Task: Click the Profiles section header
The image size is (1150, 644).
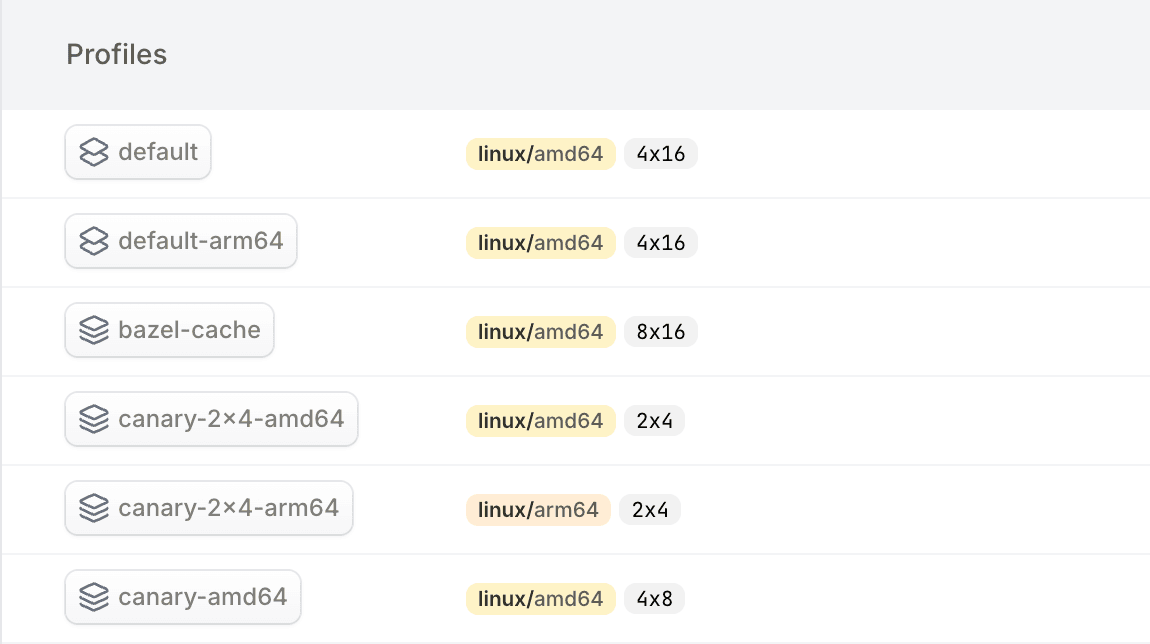Action: click(x=116, y=54)
